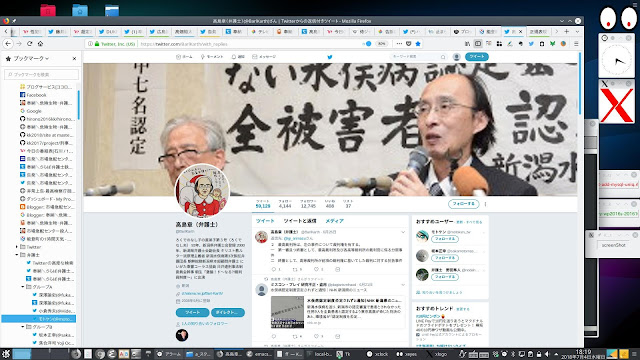Bookmark this page with the star icon

pos(418,44)
